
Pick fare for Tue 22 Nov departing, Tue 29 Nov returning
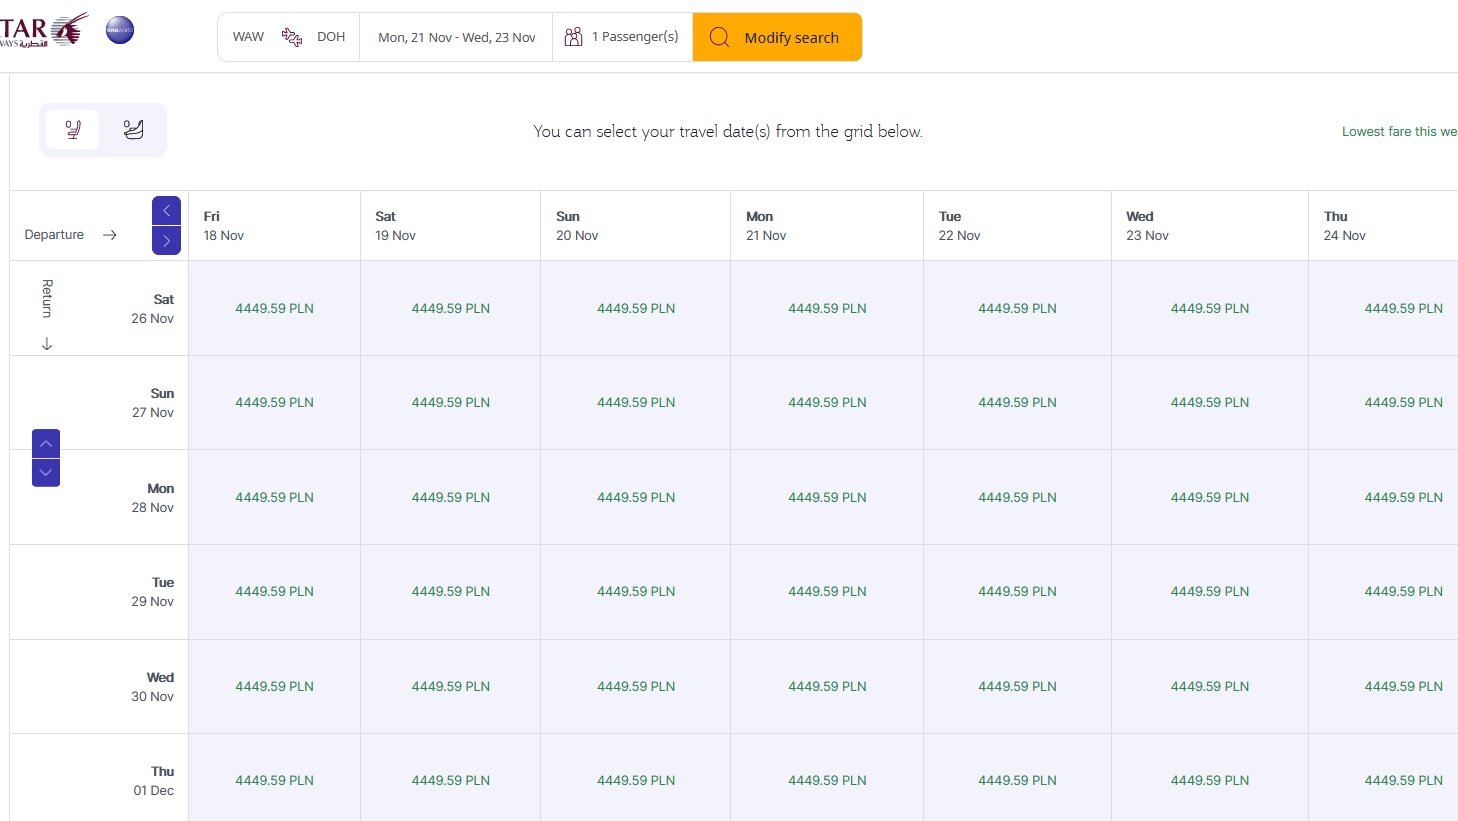point(1017,591)
